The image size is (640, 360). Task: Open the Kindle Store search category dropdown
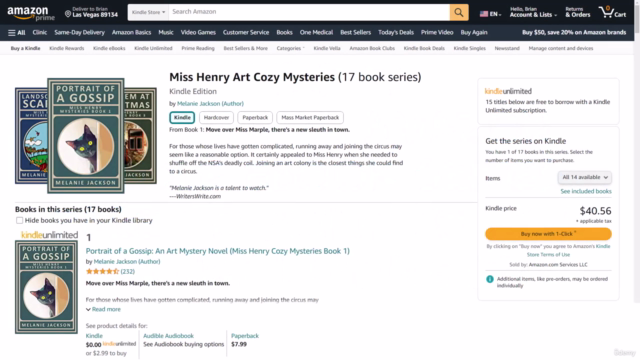point(149,12)
